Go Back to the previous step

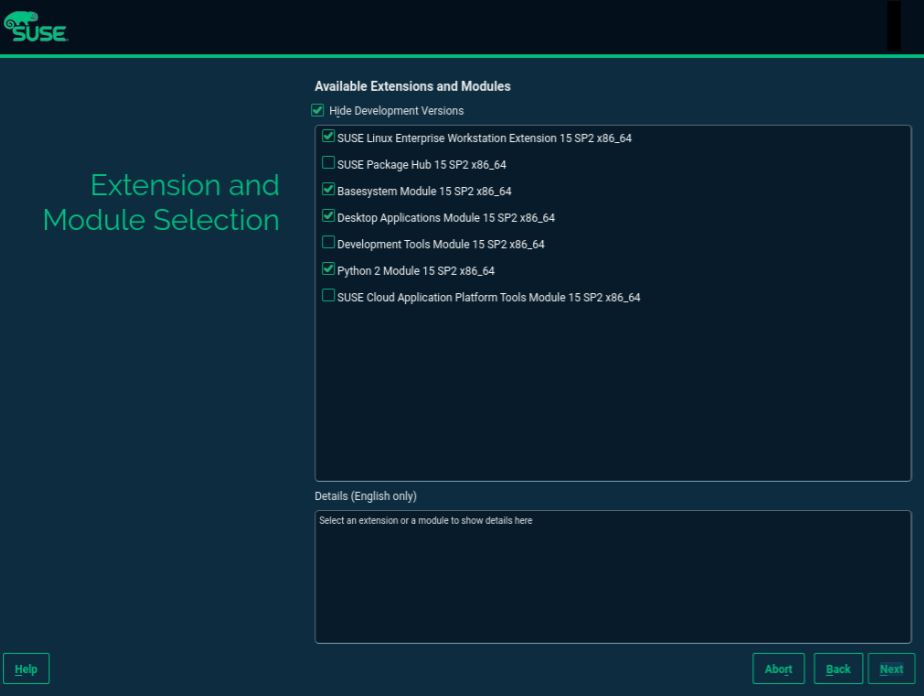838,669
